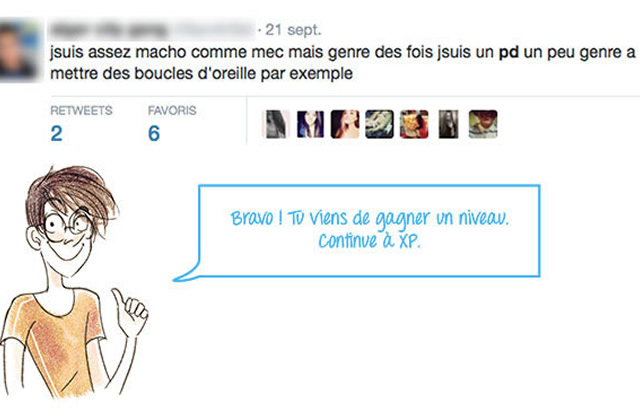The image size is (640, 420).
Task: Open the fourth teal-toned liker avatar
Action: coord(379,124)
